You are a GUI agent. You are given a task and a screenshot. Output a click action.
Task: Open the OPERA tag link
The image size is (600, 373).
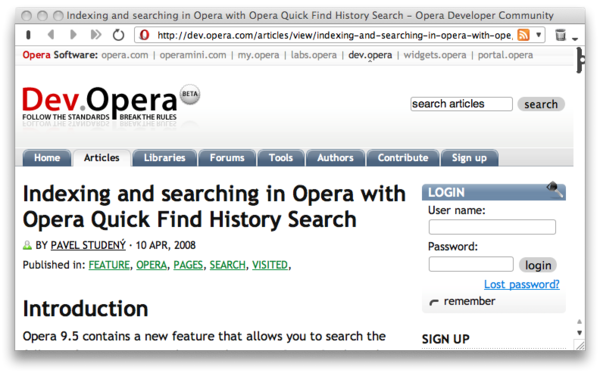[152, 265]
